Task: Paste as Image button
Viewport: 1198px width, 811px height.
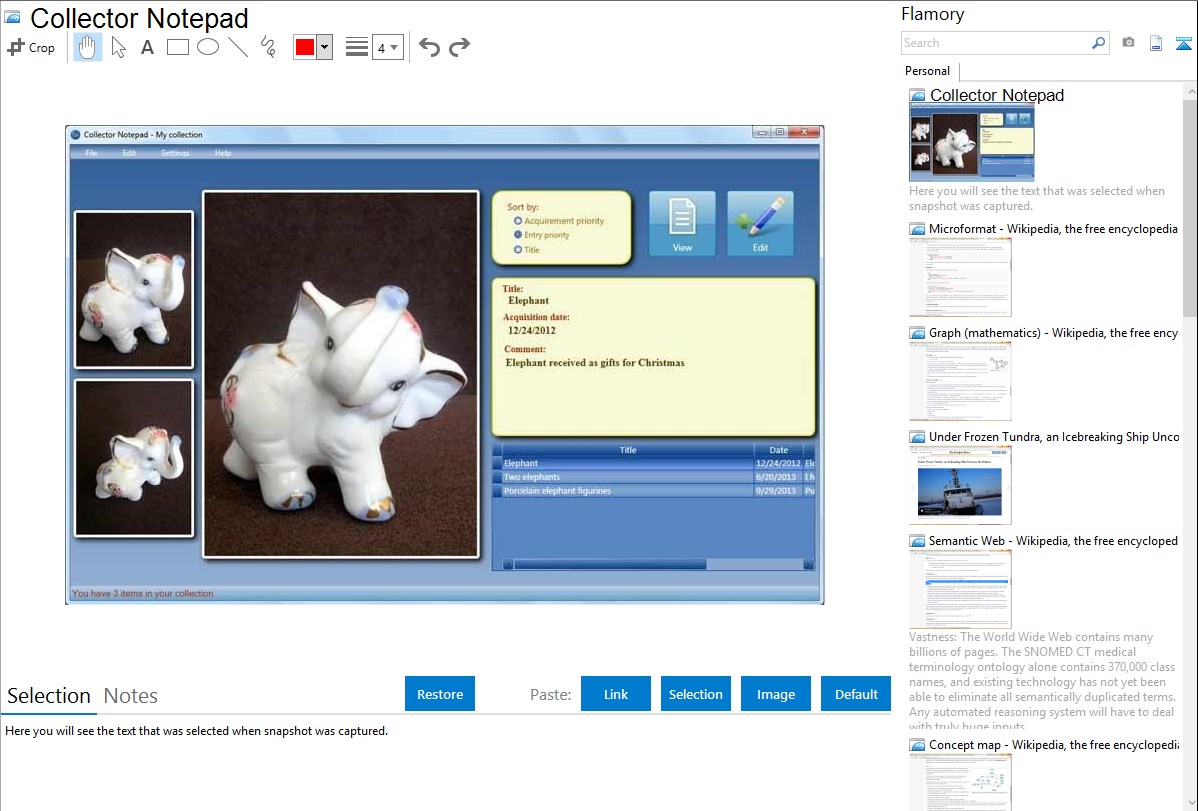Action: [775, 694]
